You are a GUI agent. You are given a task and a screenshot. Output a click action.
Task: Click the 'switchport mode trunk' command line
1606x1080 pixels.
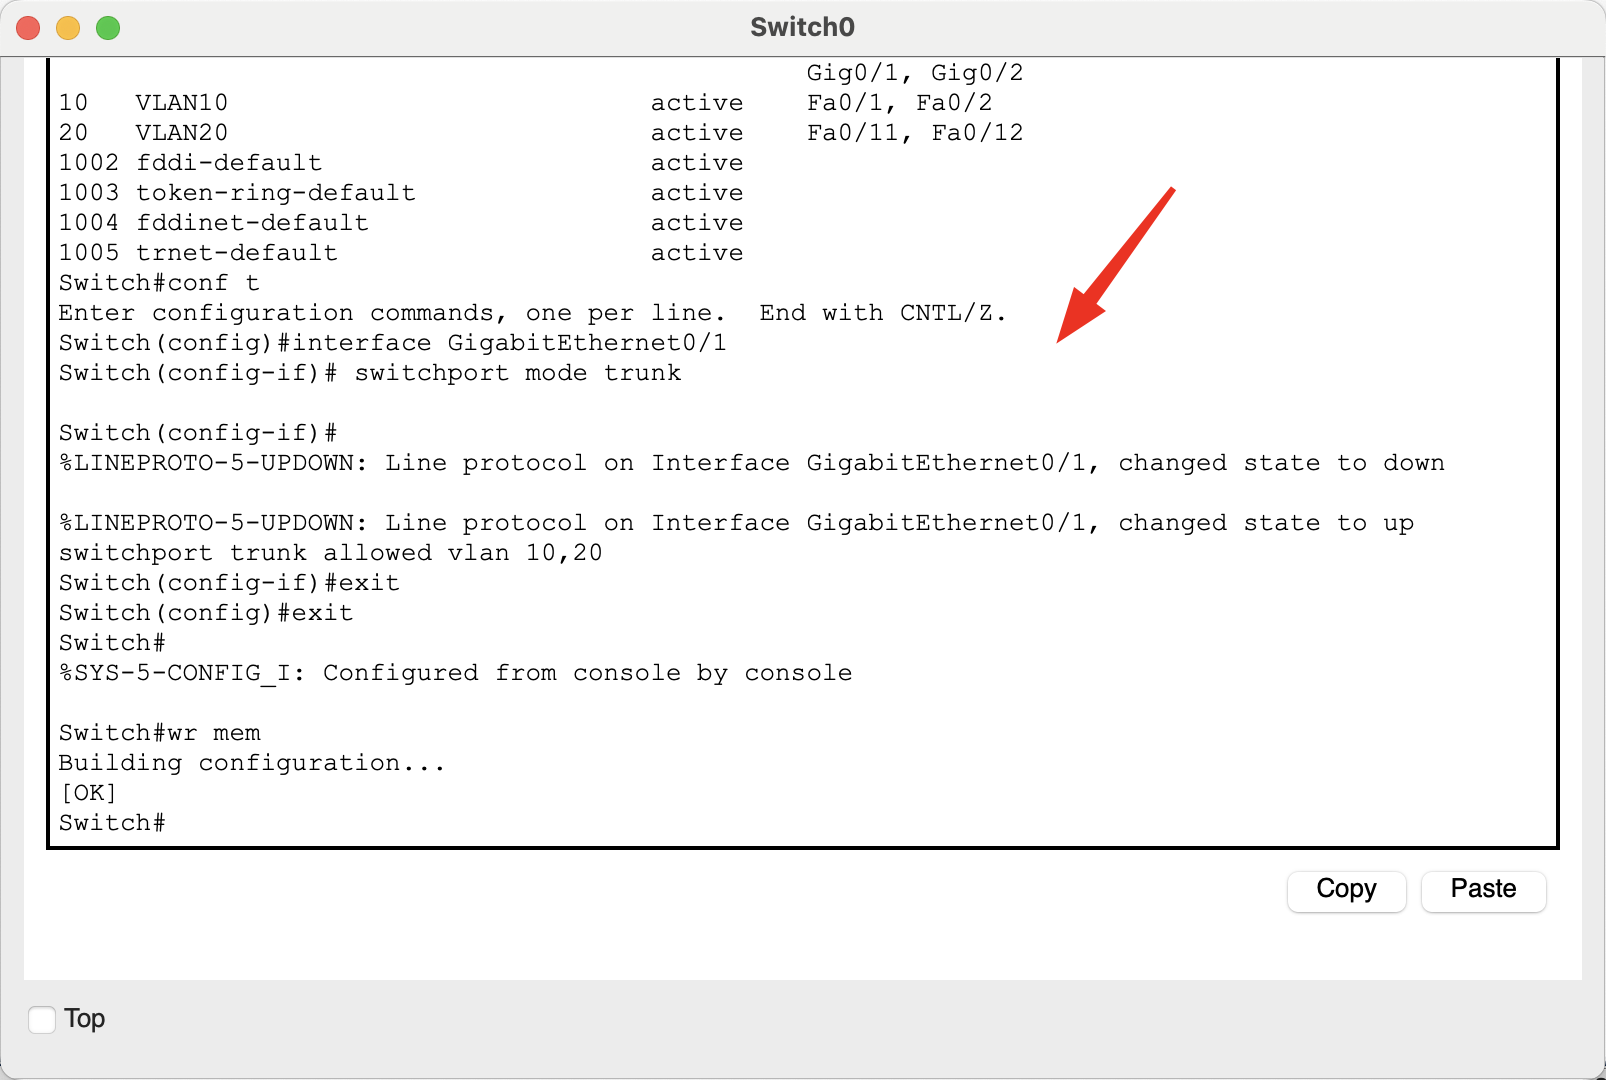[370, 373]
